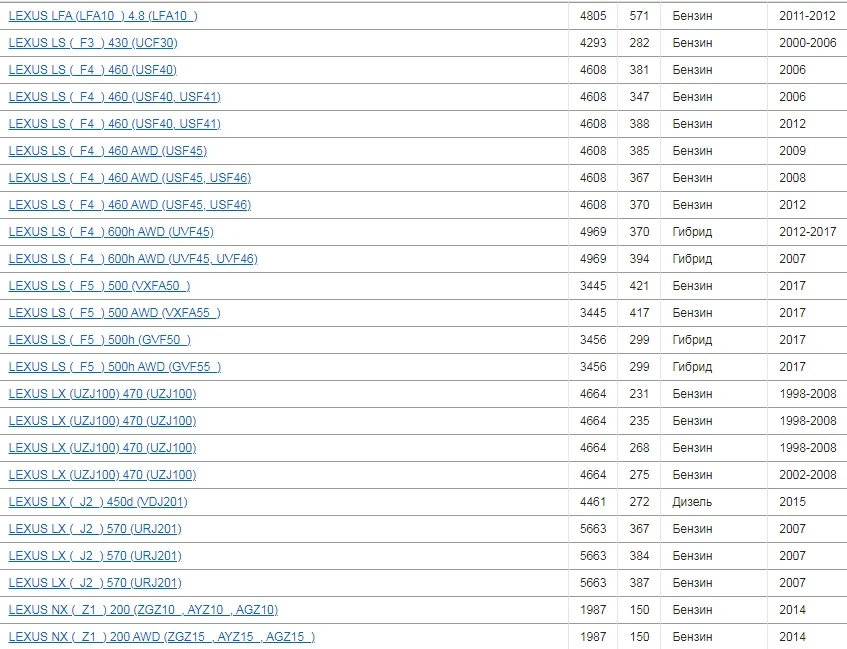Open LS 460 AWD (USF45, USF46) link from 2008
The image size is (847, 649).
click(130, 178)
